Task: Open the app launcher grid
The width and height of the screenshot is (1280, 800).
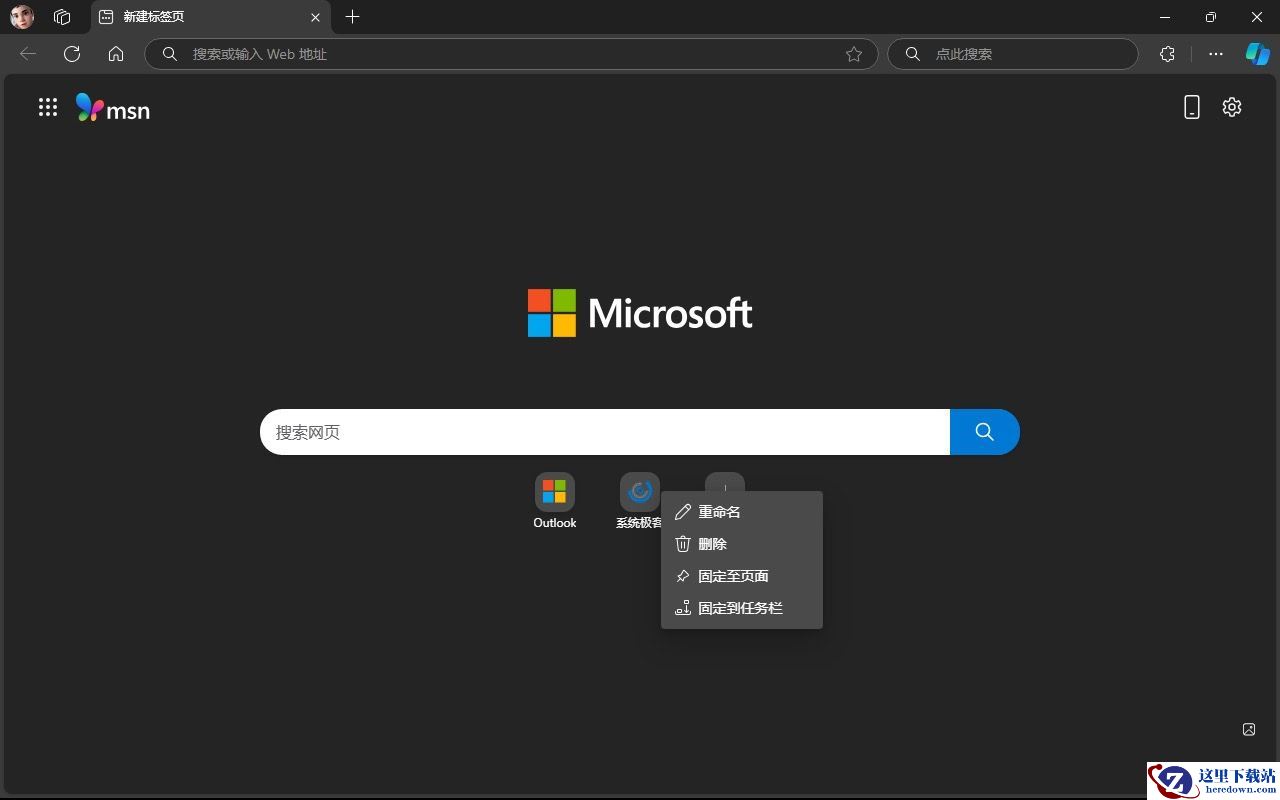Action: tap(48, 107)
